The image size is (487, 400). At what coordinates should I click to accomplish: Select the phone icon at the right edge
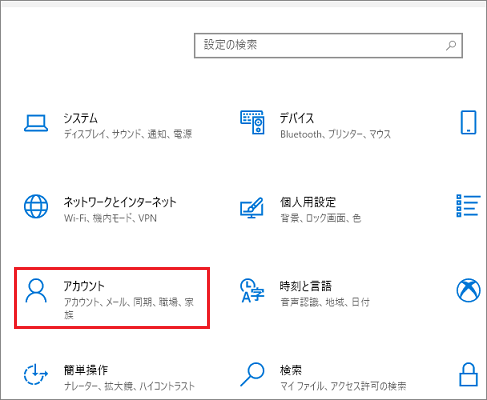468,122
